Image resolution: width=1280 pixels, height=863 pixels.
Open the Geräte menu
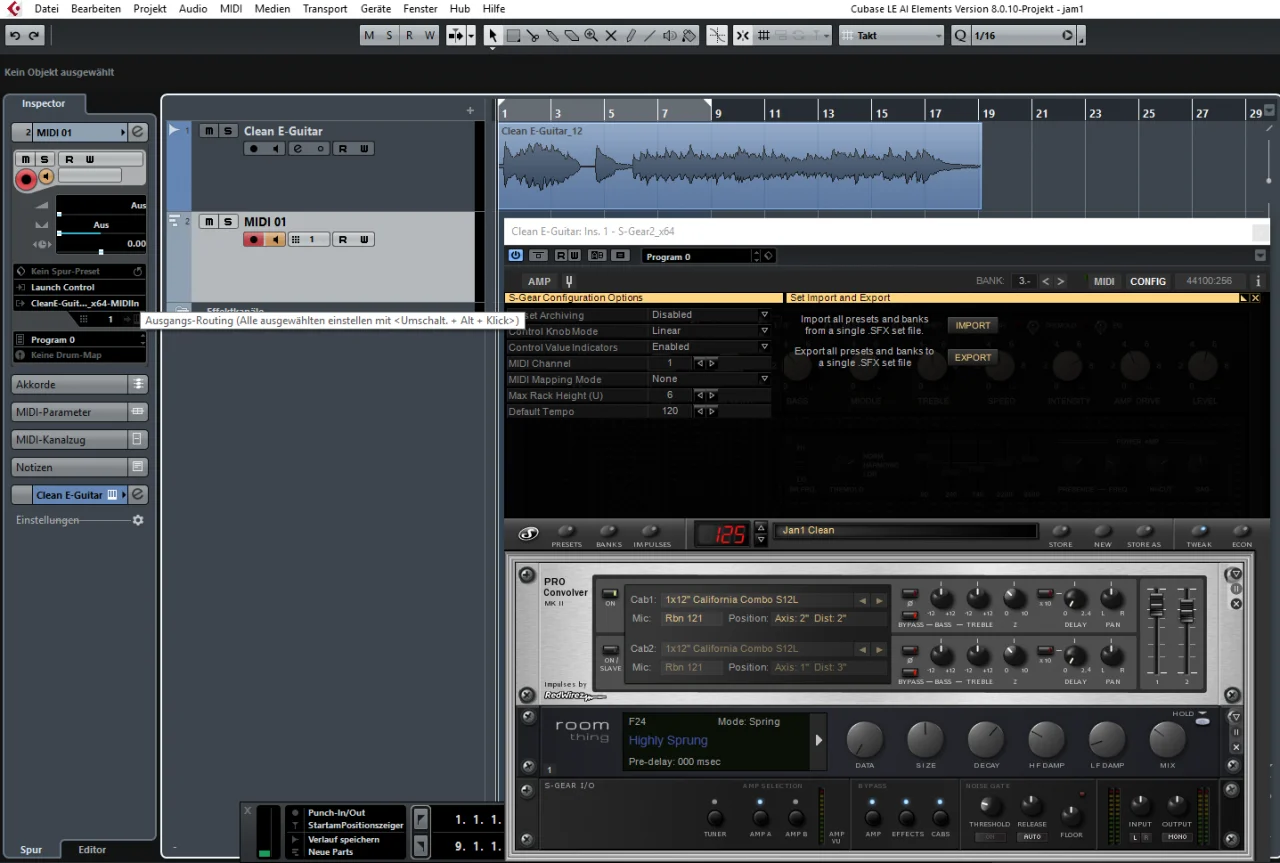376,8
